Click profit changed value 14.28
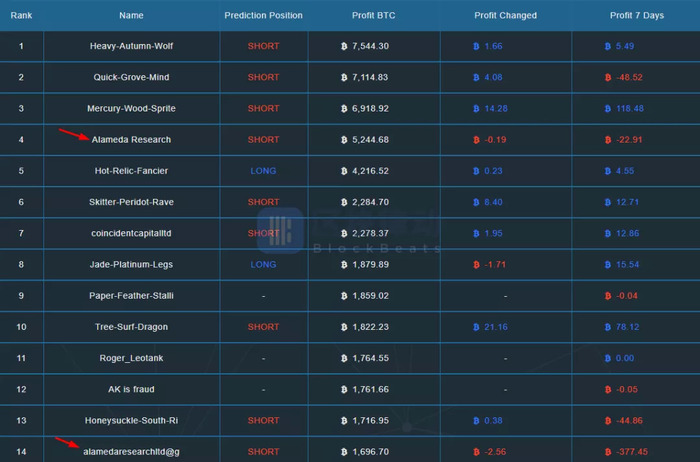700x462 pixels. click(496, 108)
